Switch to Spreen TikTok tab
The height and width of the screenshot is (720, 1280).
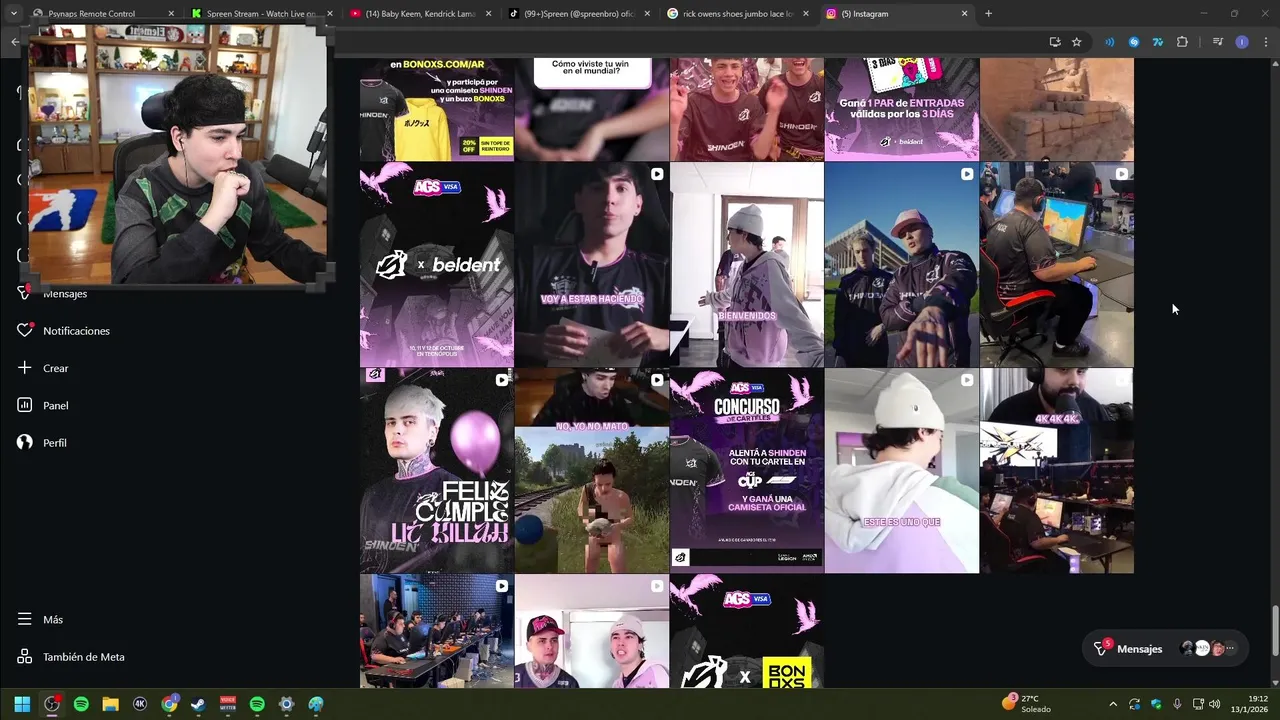pyautogui.click(x=578, y=14)
